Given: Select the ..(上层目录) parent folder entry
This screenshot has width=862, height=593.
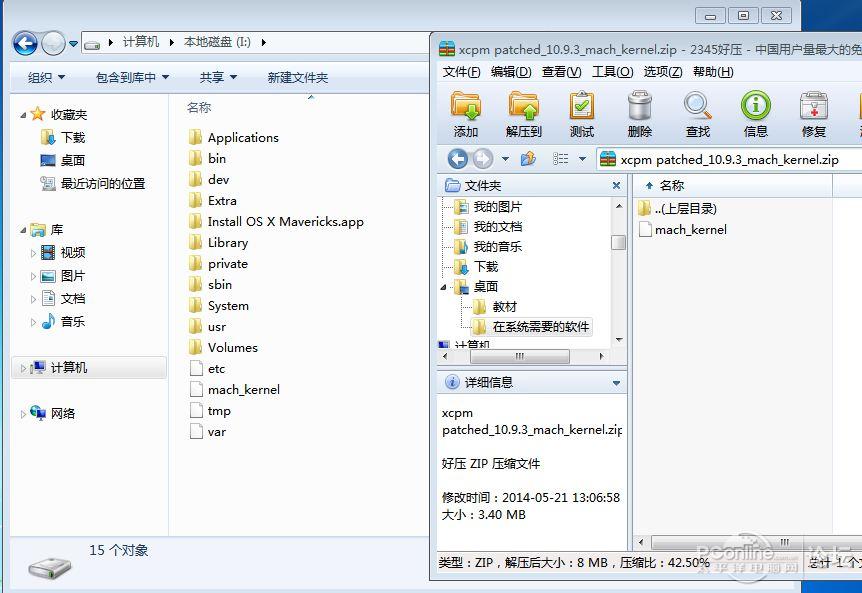Looking at the screenshot, I should pyautogui.click(x=686, y=209).
